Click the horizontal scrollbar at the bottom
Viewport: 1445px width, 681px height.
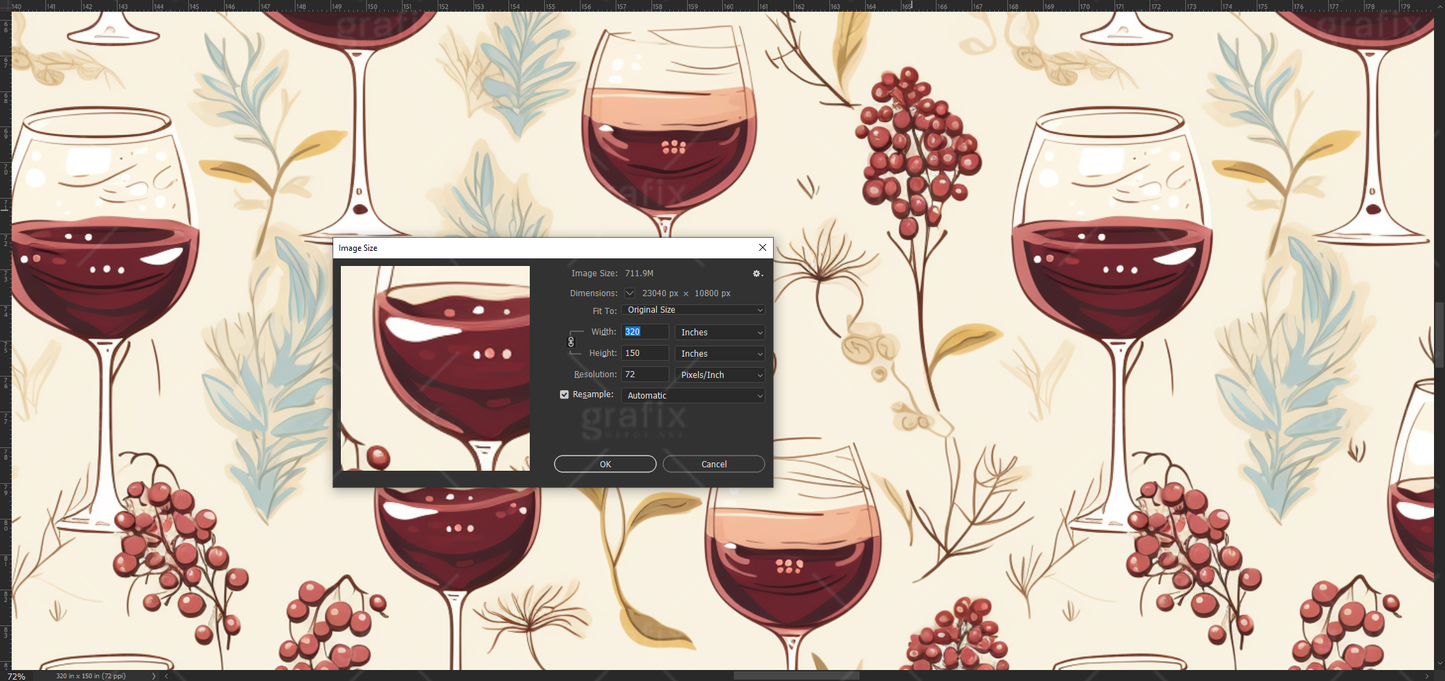tap(795, 676)
